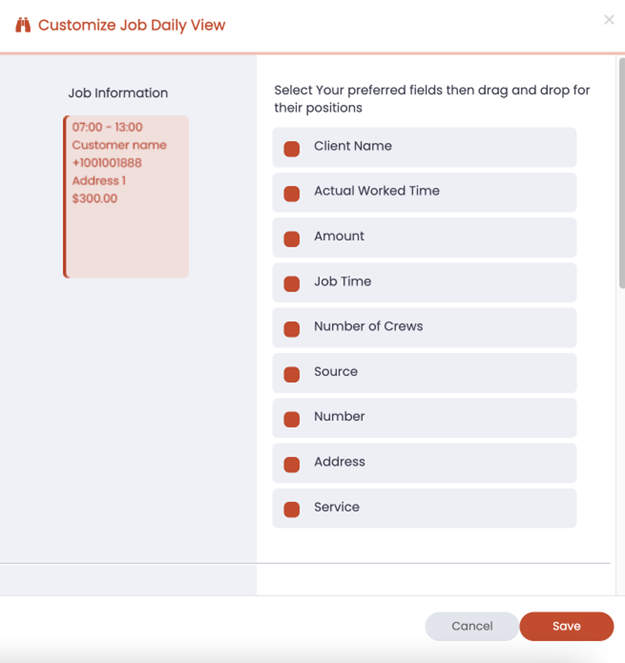Select the Service field label
Image resolution: width=625 pixels, height=663 pixels.
click(337, 507)
